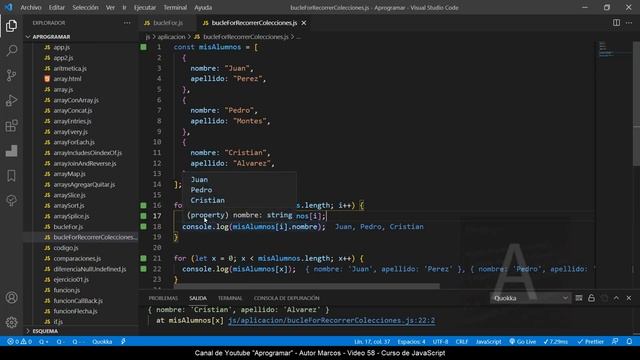The height and width of the screenshot is (360, 640).
Task: Open the Terminal menu
Action: [175, 7]
